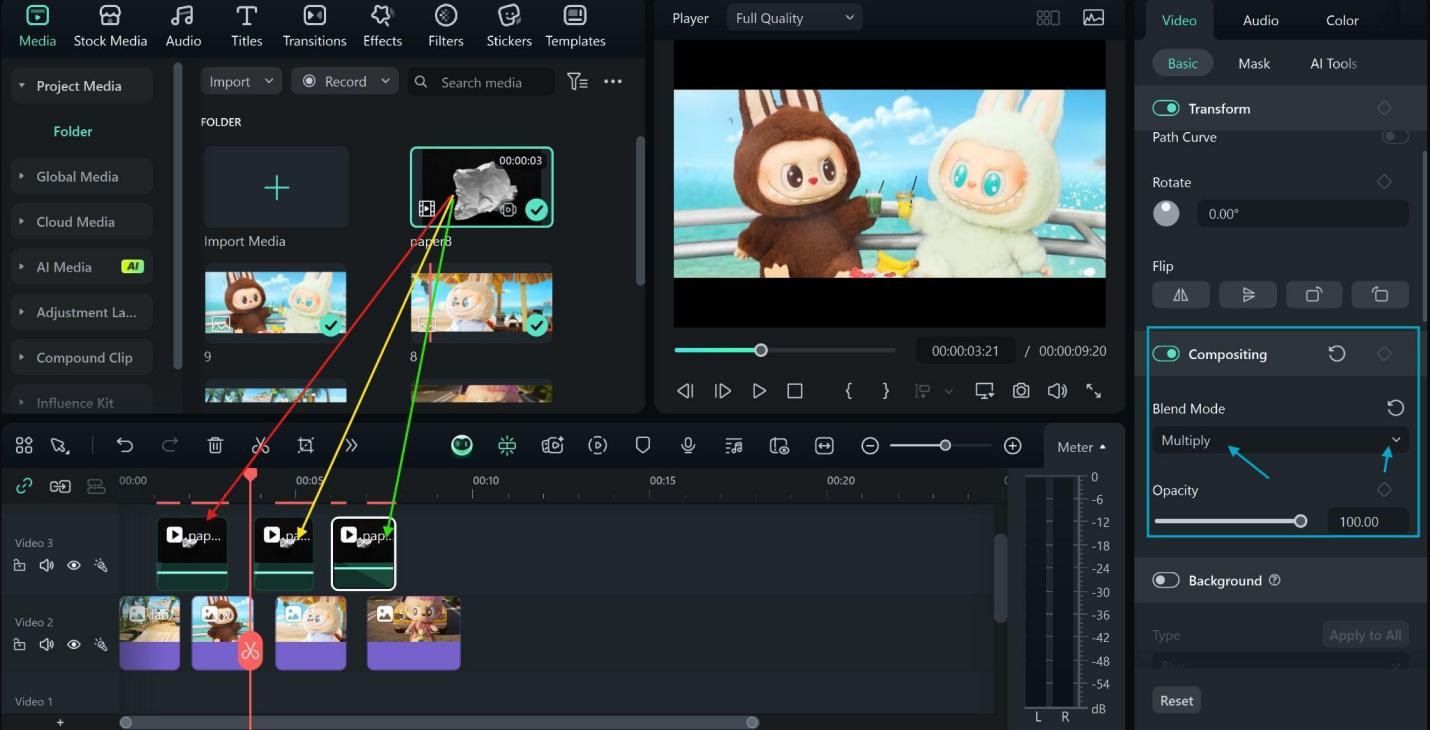The width and height of the screenshot is (1430, 730).
Task: Reset the Compositing section settings
Action: 1336,354
